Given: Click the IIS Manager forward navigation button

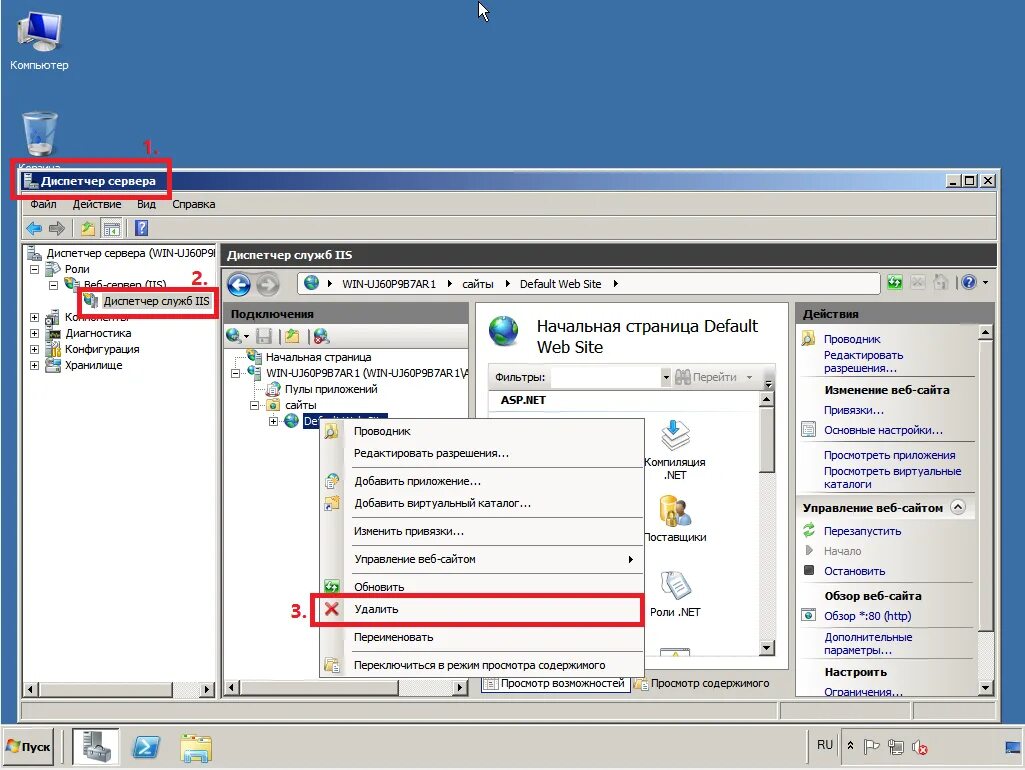Looking at the screenshot, I should 267,284.
